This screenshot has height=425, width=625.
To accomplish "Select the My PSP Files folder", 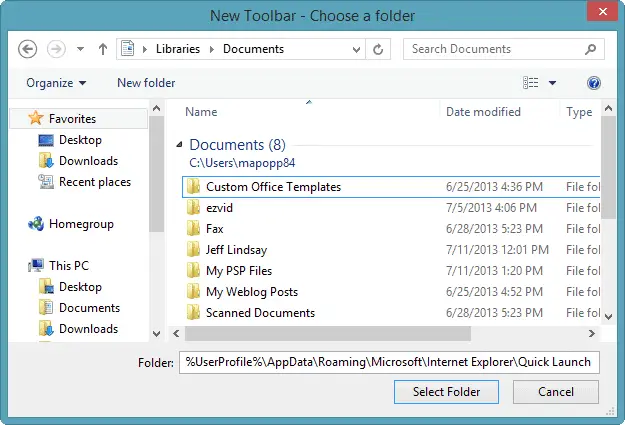I will (391, 271).
